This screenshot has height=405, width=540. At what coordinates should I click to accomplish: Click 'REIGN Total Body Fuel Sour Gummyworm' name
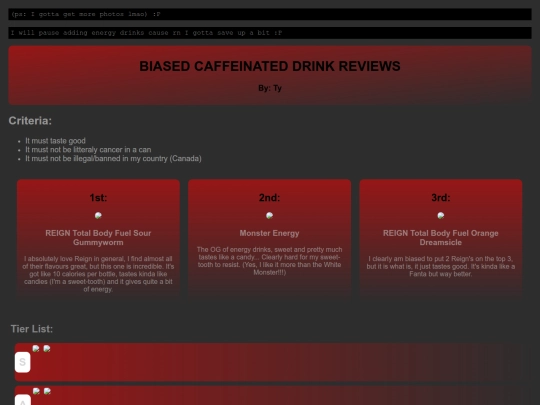[98, 238]
